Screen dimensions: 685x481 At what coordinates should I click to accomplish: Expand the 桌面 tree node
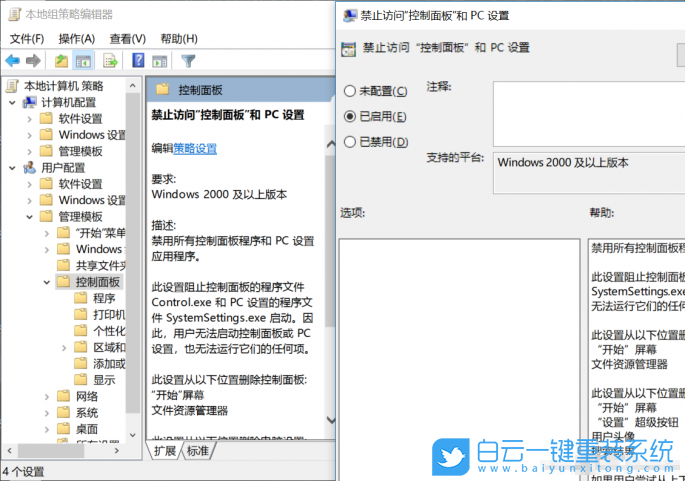click(47, 429)
